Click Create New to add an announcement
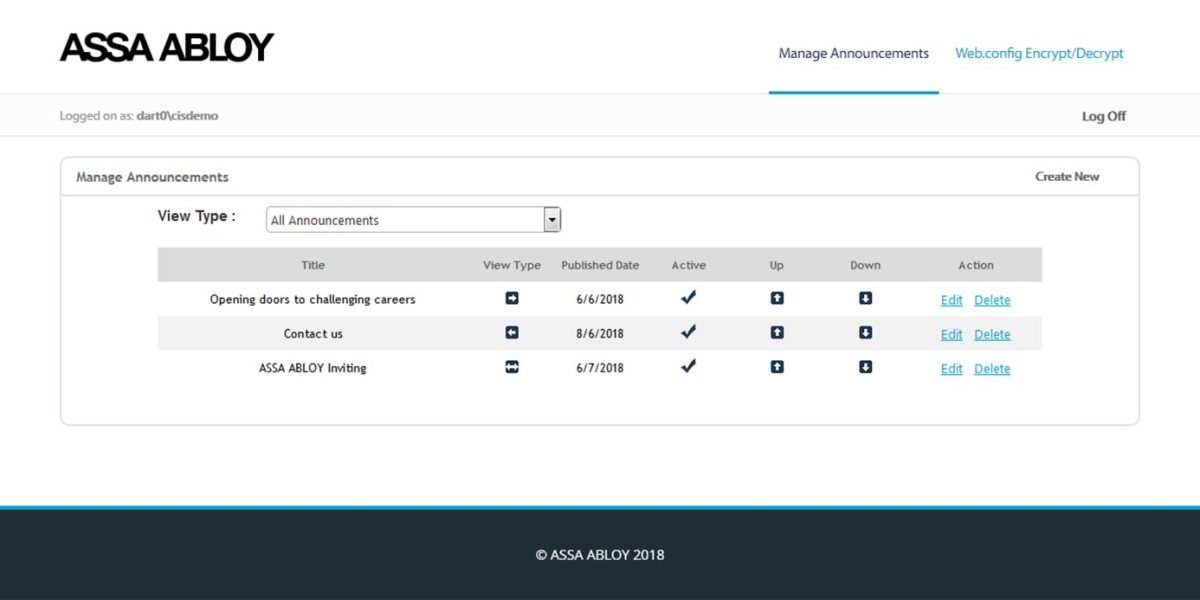1200x600 pixels. pyautogui.click(x=1066, y=176)
